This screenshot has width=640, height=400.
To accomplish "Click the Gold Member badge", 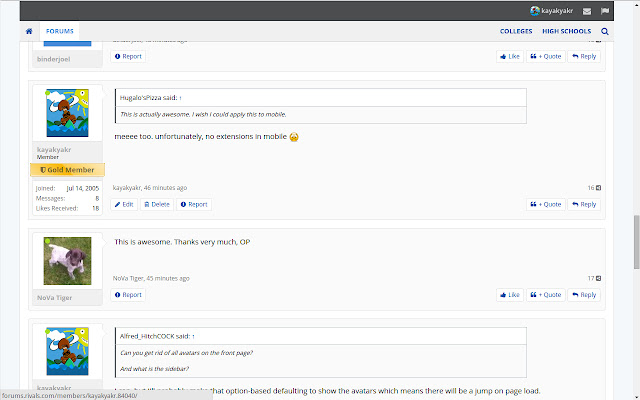I will click(x=67, y=170).
